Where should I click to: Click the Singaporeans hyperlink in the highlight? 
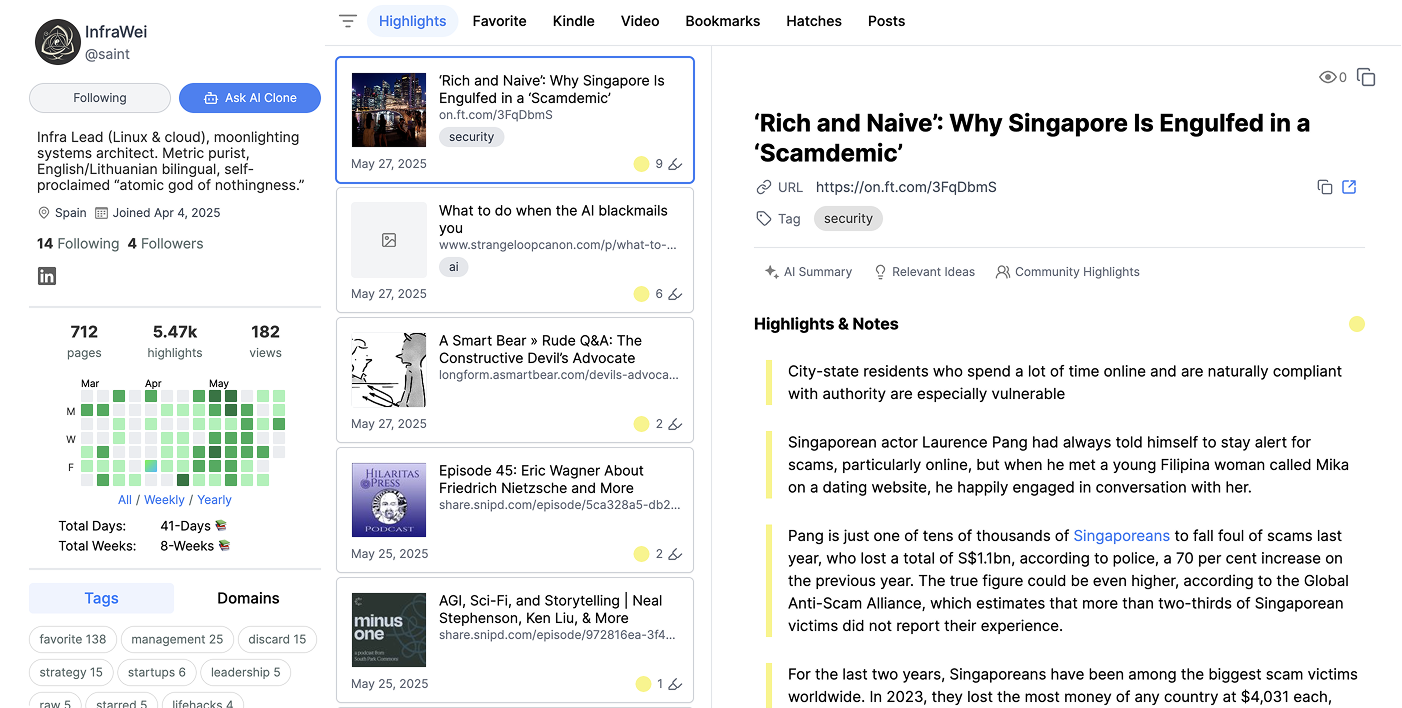tap(1121, 536)
